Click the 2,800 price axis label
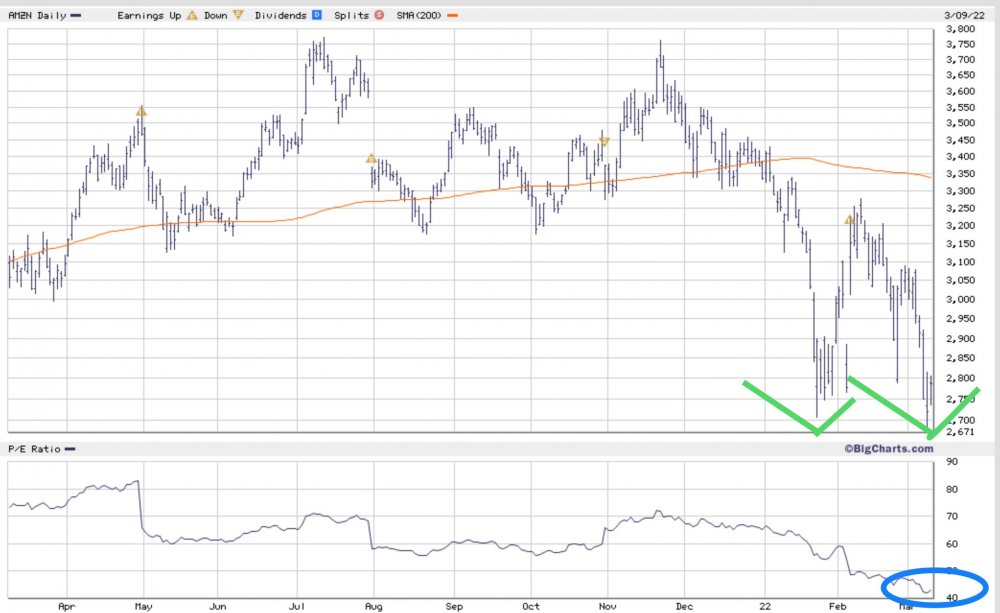The width and height of the screenshot is (1000, 613). tap(960, 378)
